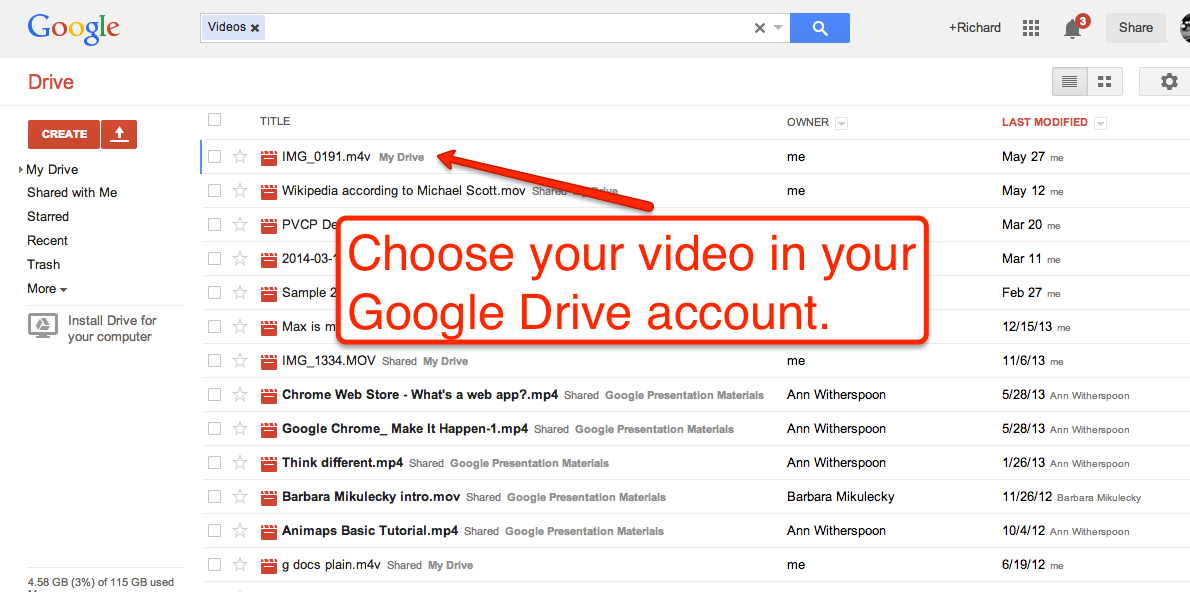Open the OWNER column dropdown
The width and height of the screenshot is (1190, 592).
coord(842,123)
